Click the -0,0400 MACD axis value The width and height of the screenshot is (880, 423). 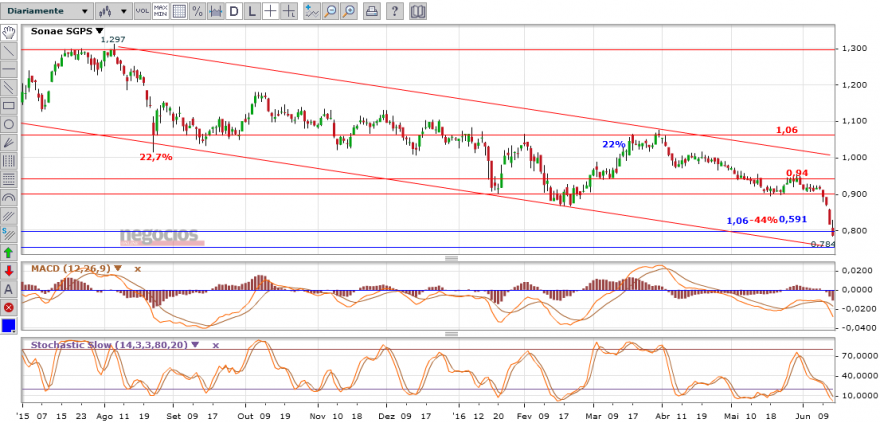point(856,328)
